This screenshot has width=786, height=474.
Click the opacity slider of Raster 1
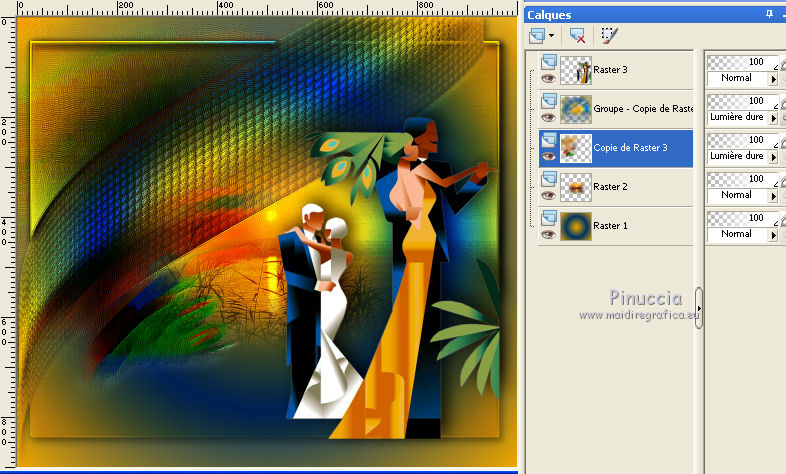pos(742,218)
